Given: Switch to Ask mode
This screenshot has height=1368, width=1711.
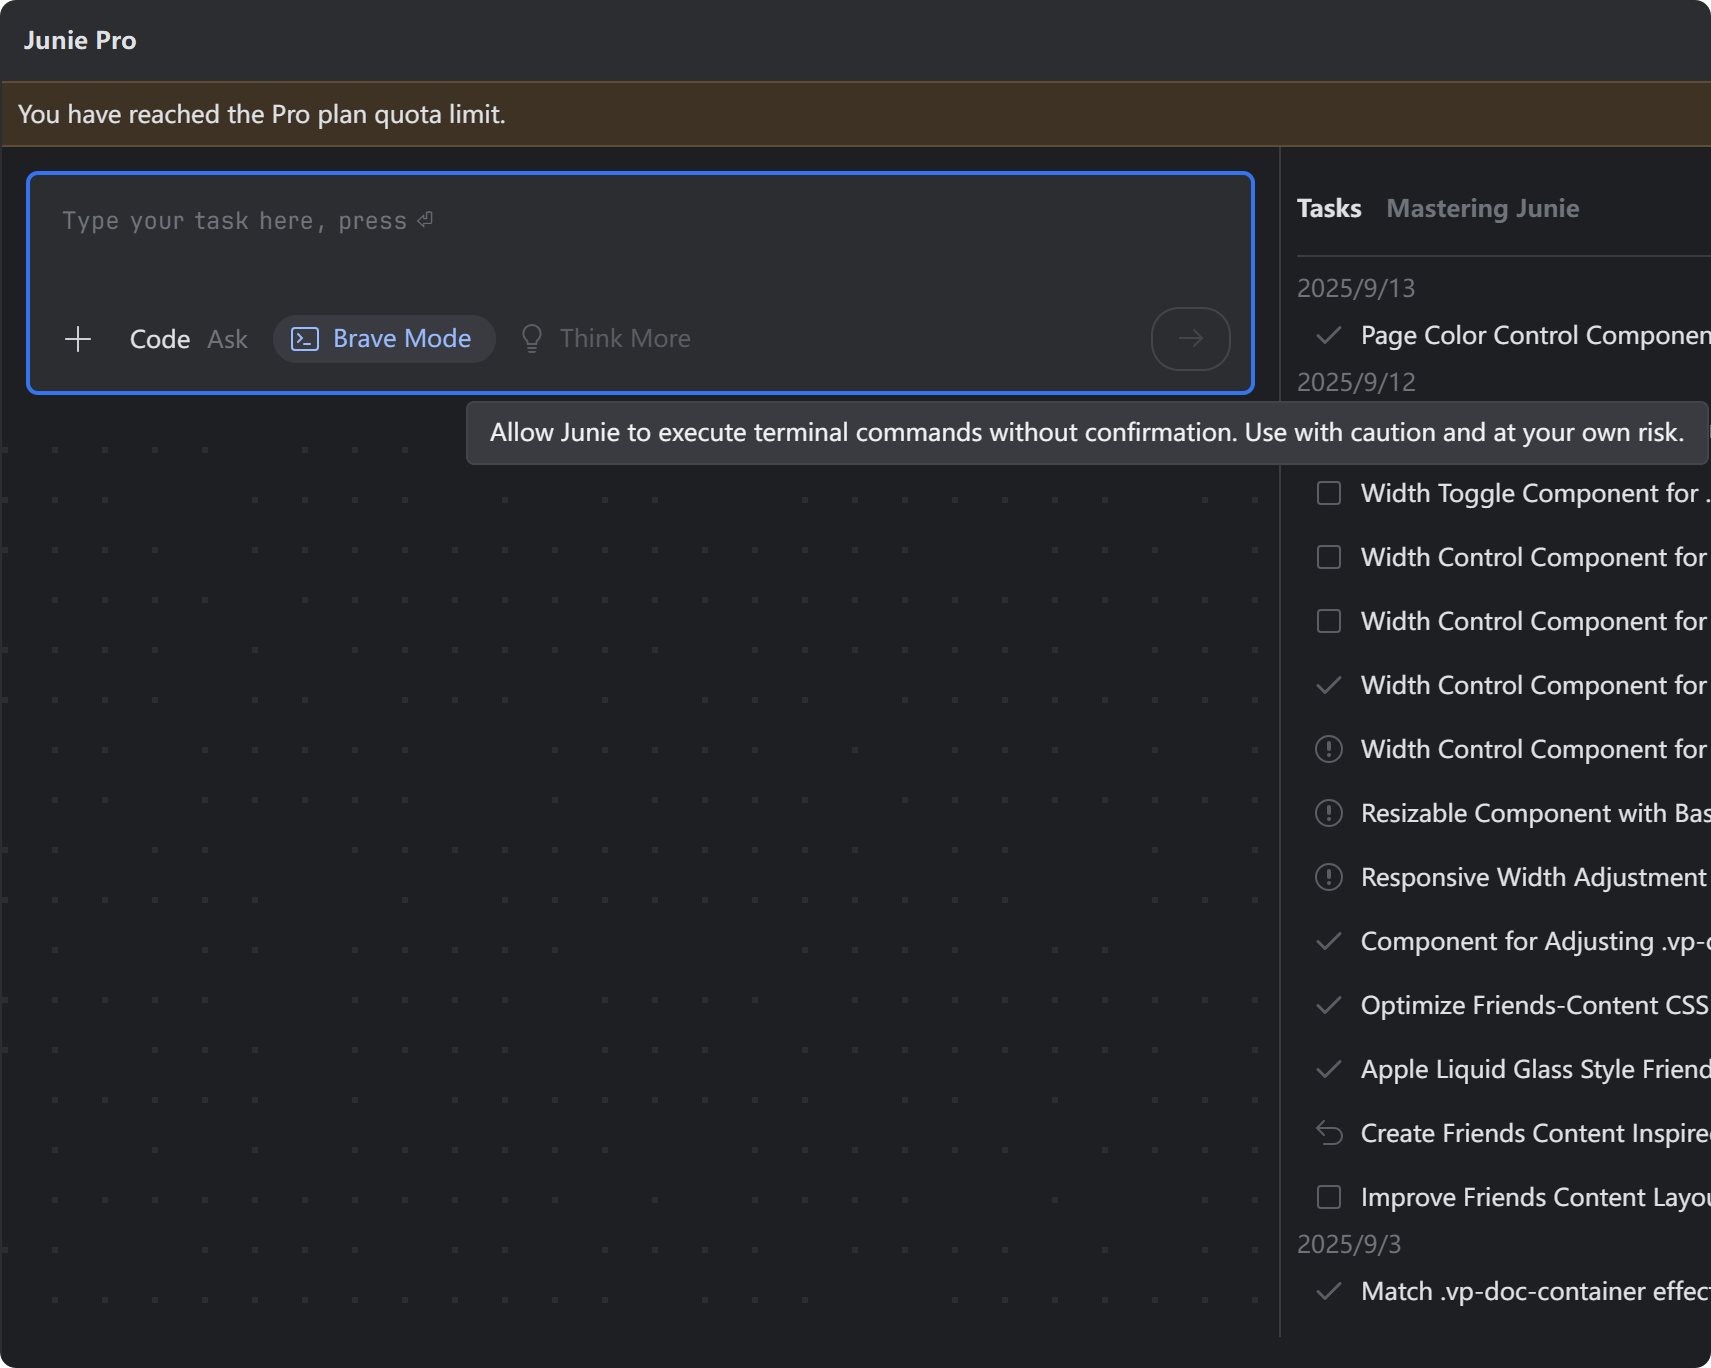Looking at the screenshot, I should coord(227,339).
